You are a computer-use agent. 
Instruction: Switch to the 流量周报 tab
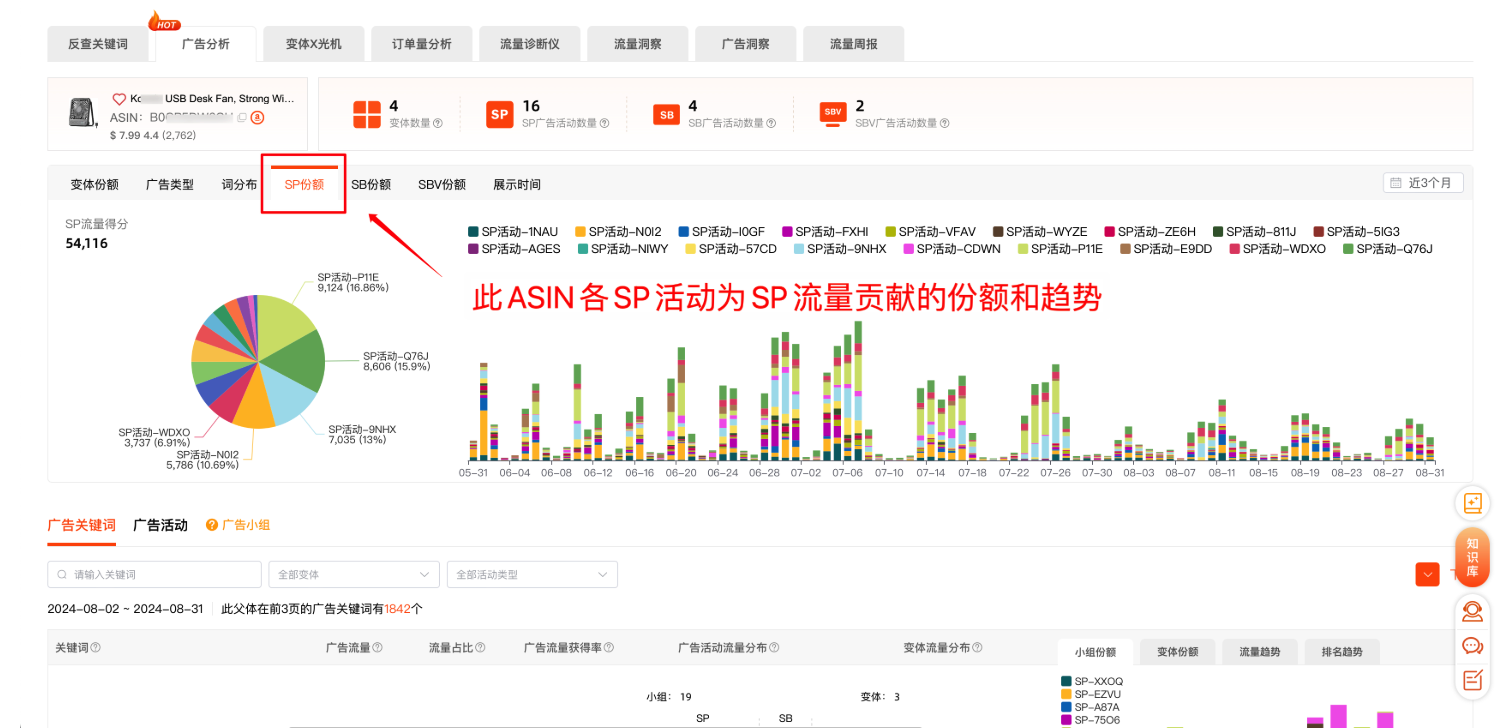tap(854, 44)
